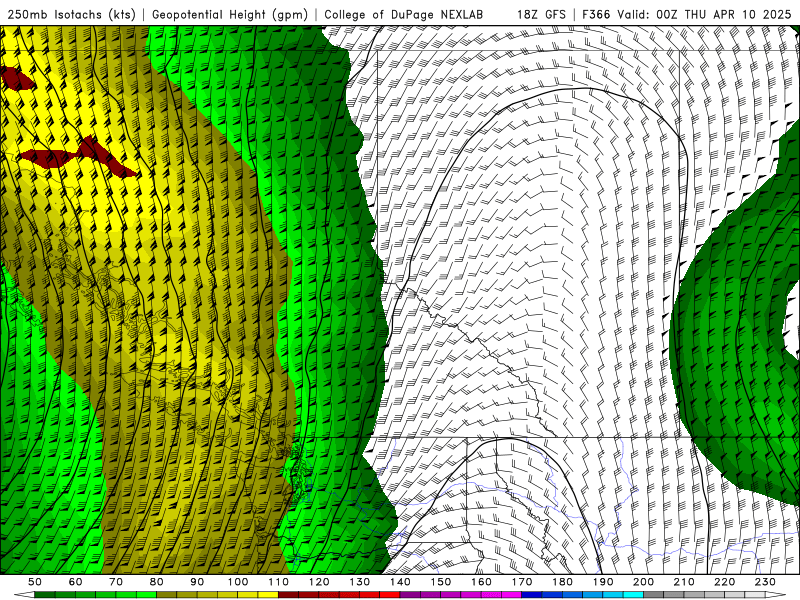Click the bright yellow swatch before the maroon section

[x=268, y=595]
